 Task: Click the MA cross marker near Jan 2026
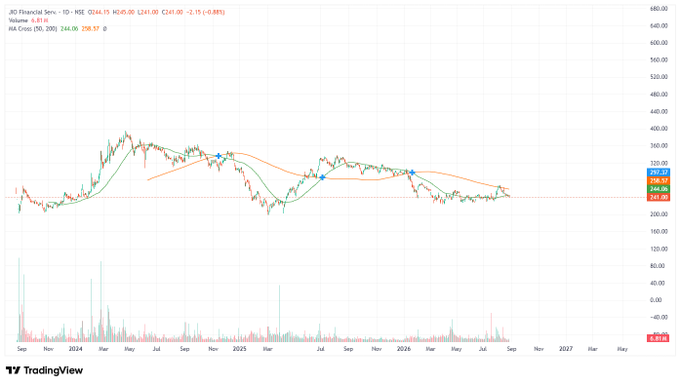412,173
